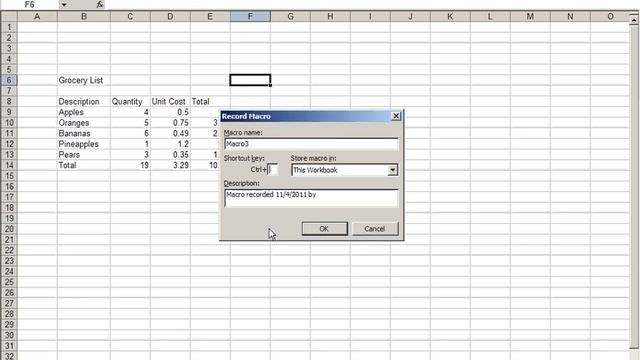The width and height of the screenshot is (640, 360).
Task: Select column B header
Action: [x=84, y=17]
